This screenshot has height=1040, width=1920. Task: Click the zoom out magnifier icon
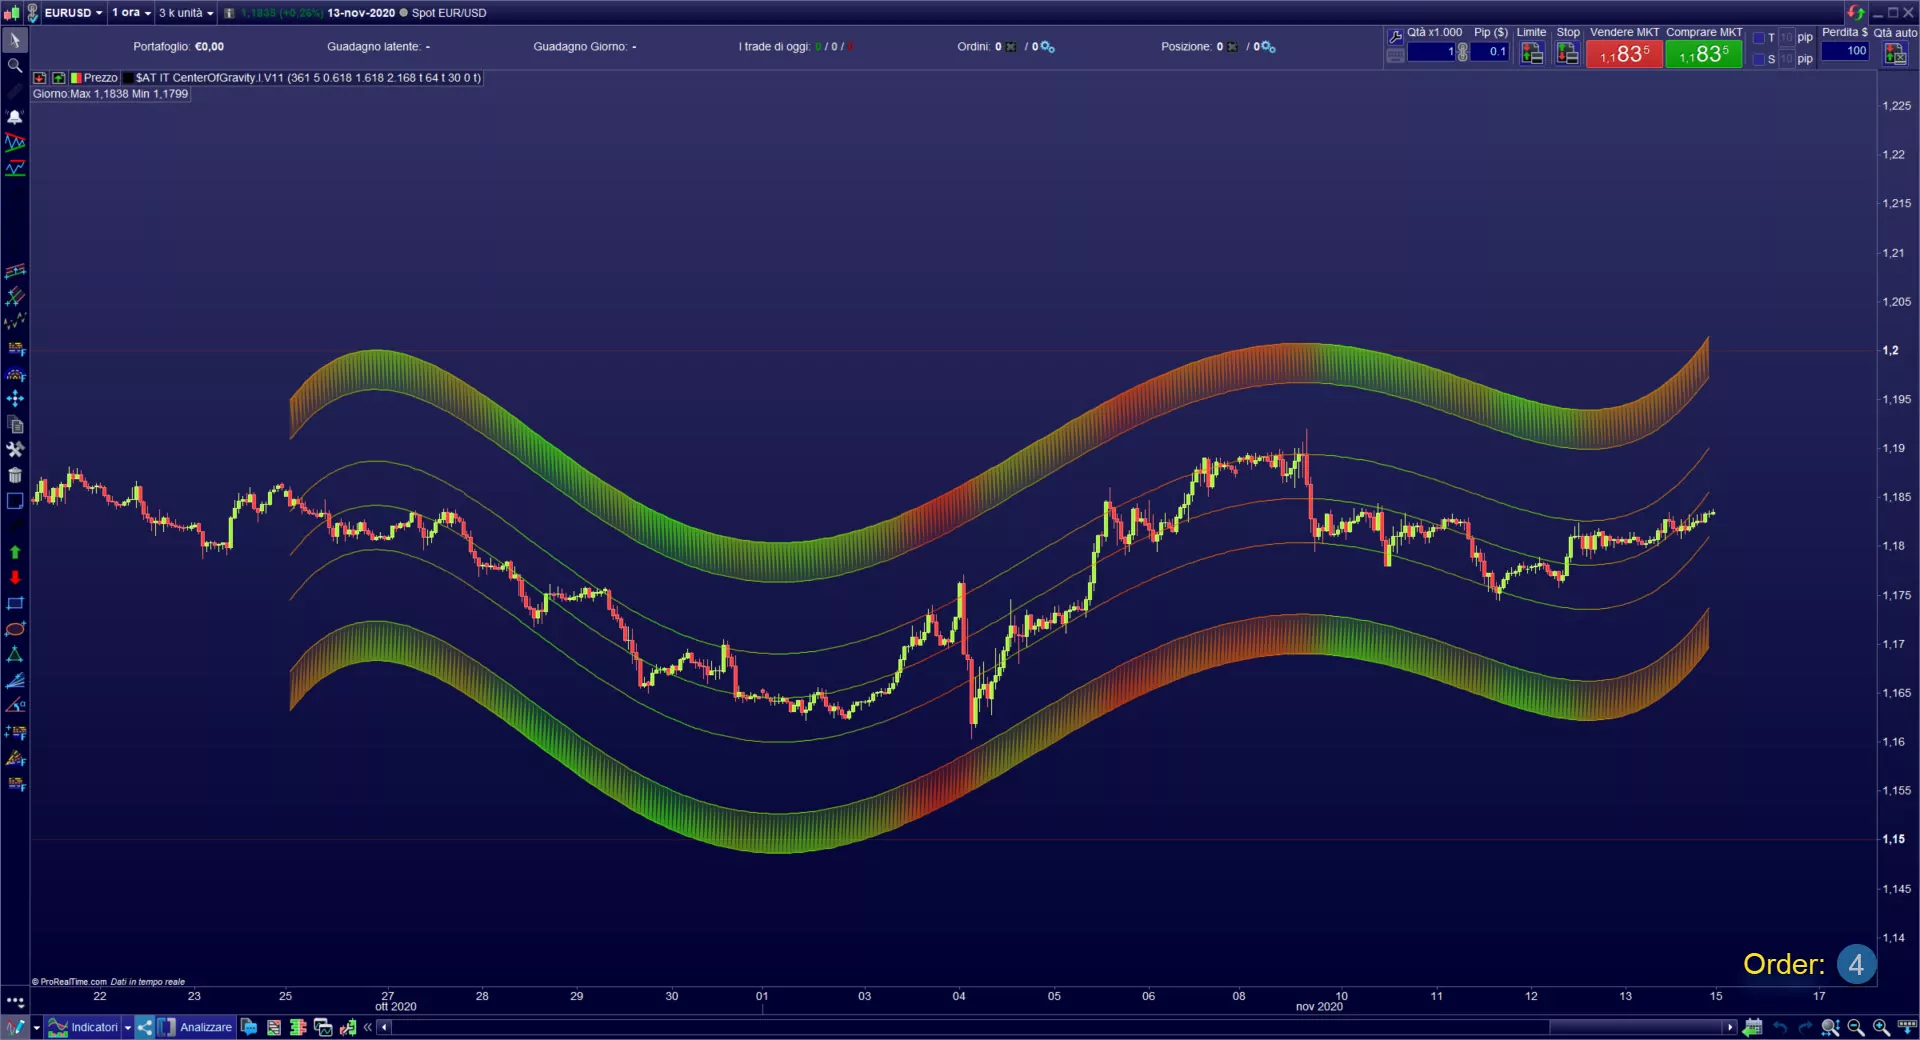[x=1856, y=1027]
